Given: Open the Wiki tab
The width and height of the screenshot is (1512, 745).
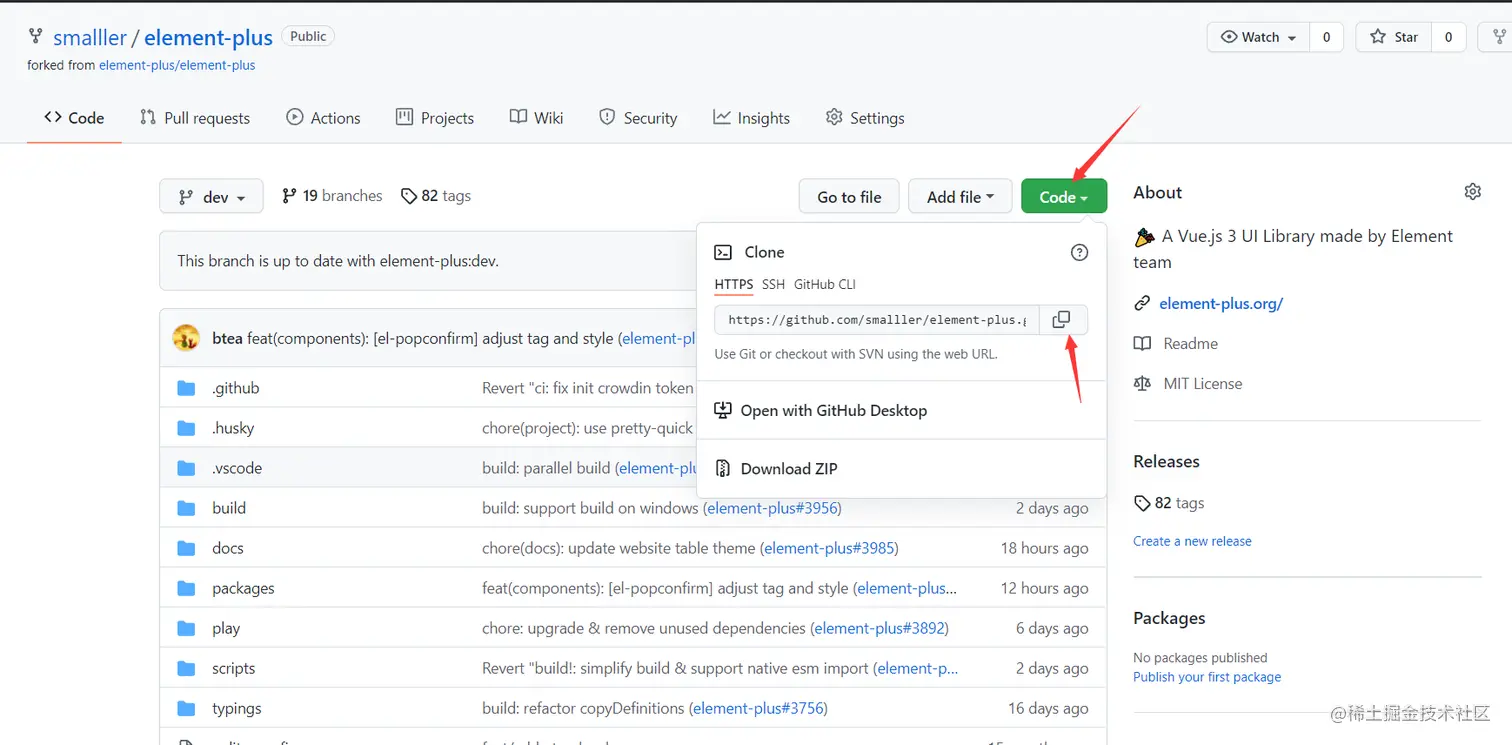Looking at the screenshot, I should point(537,117).
